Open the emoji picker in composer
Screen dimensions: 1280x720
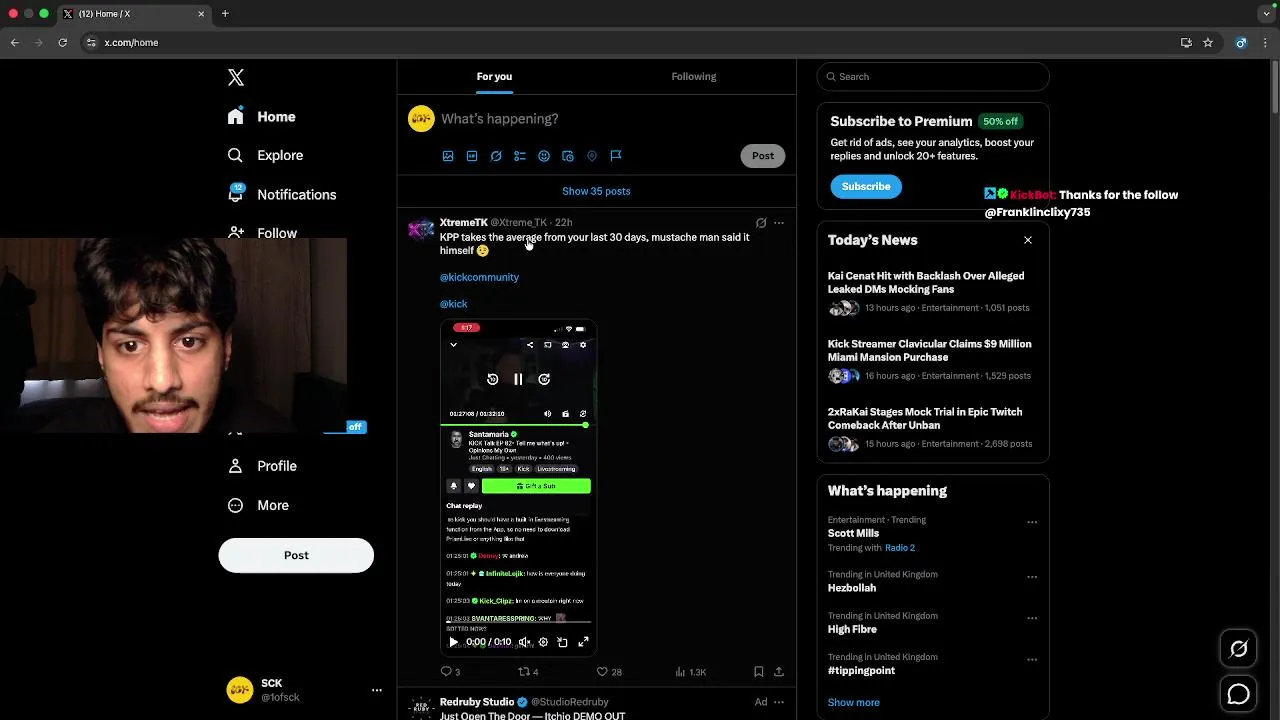pyautogui.click(x=544, y=156)
